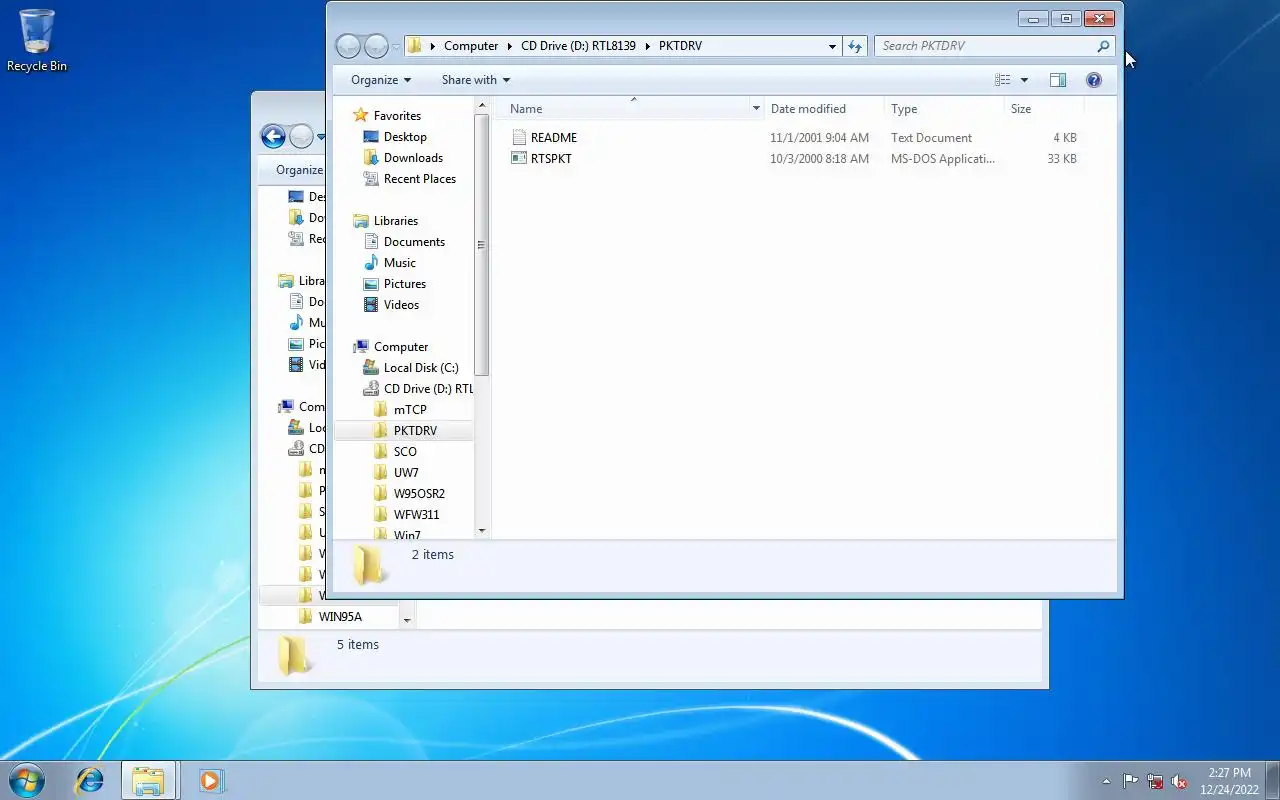Click the CD Drive (D:) RTL8139 breadcrumb
Viewport: 1280px width, 800px height.
coord(578,46)
